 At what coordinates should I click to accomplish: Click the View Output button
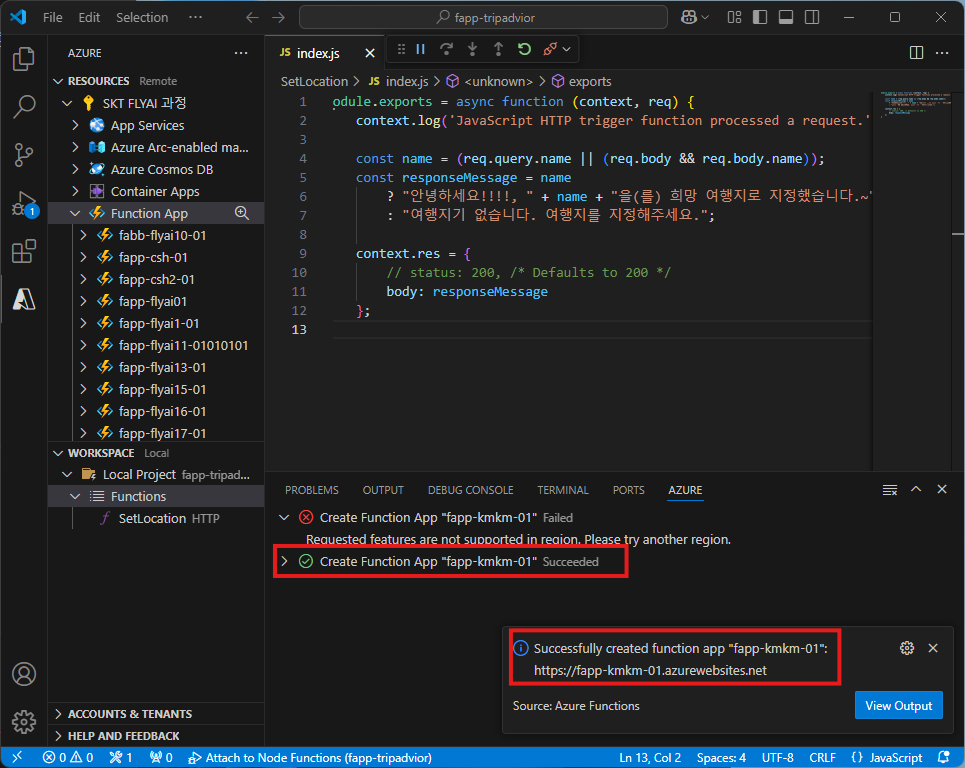(x=899, y=705)
